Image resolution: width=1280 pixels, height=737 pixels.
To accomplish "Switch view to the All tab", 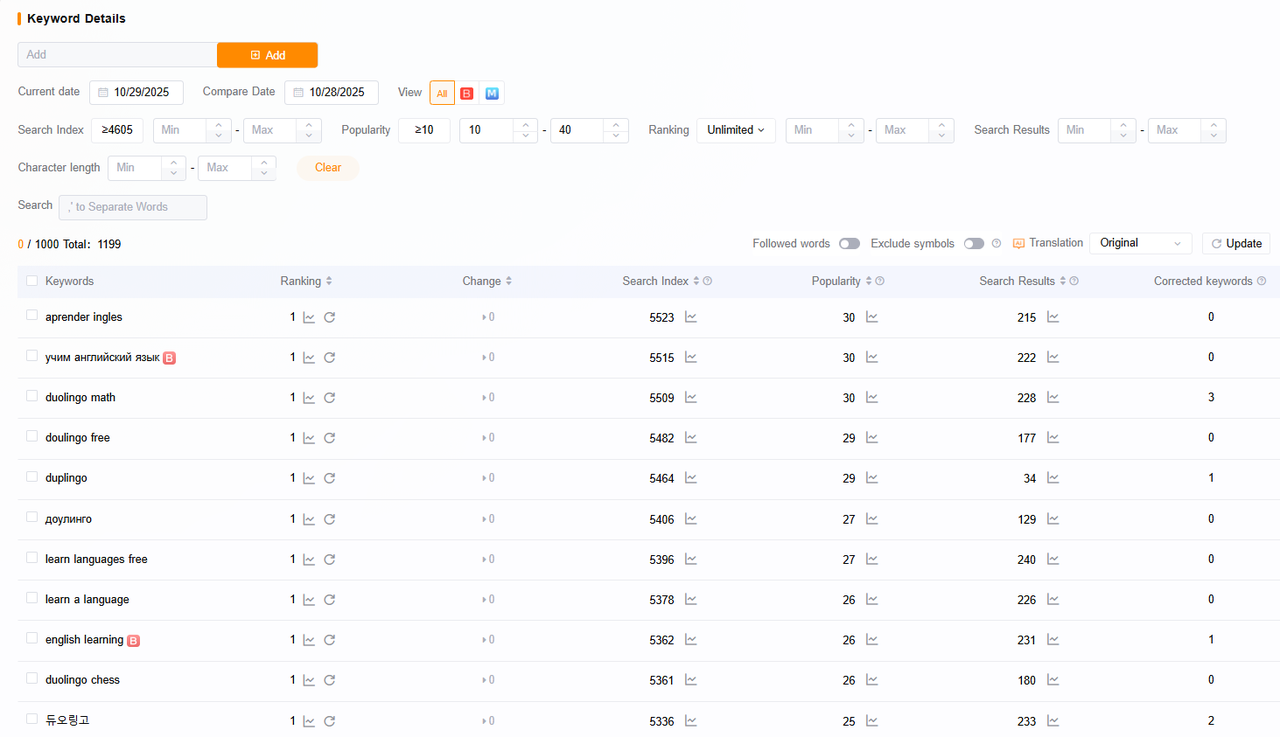I will click(x=442, y=93).
